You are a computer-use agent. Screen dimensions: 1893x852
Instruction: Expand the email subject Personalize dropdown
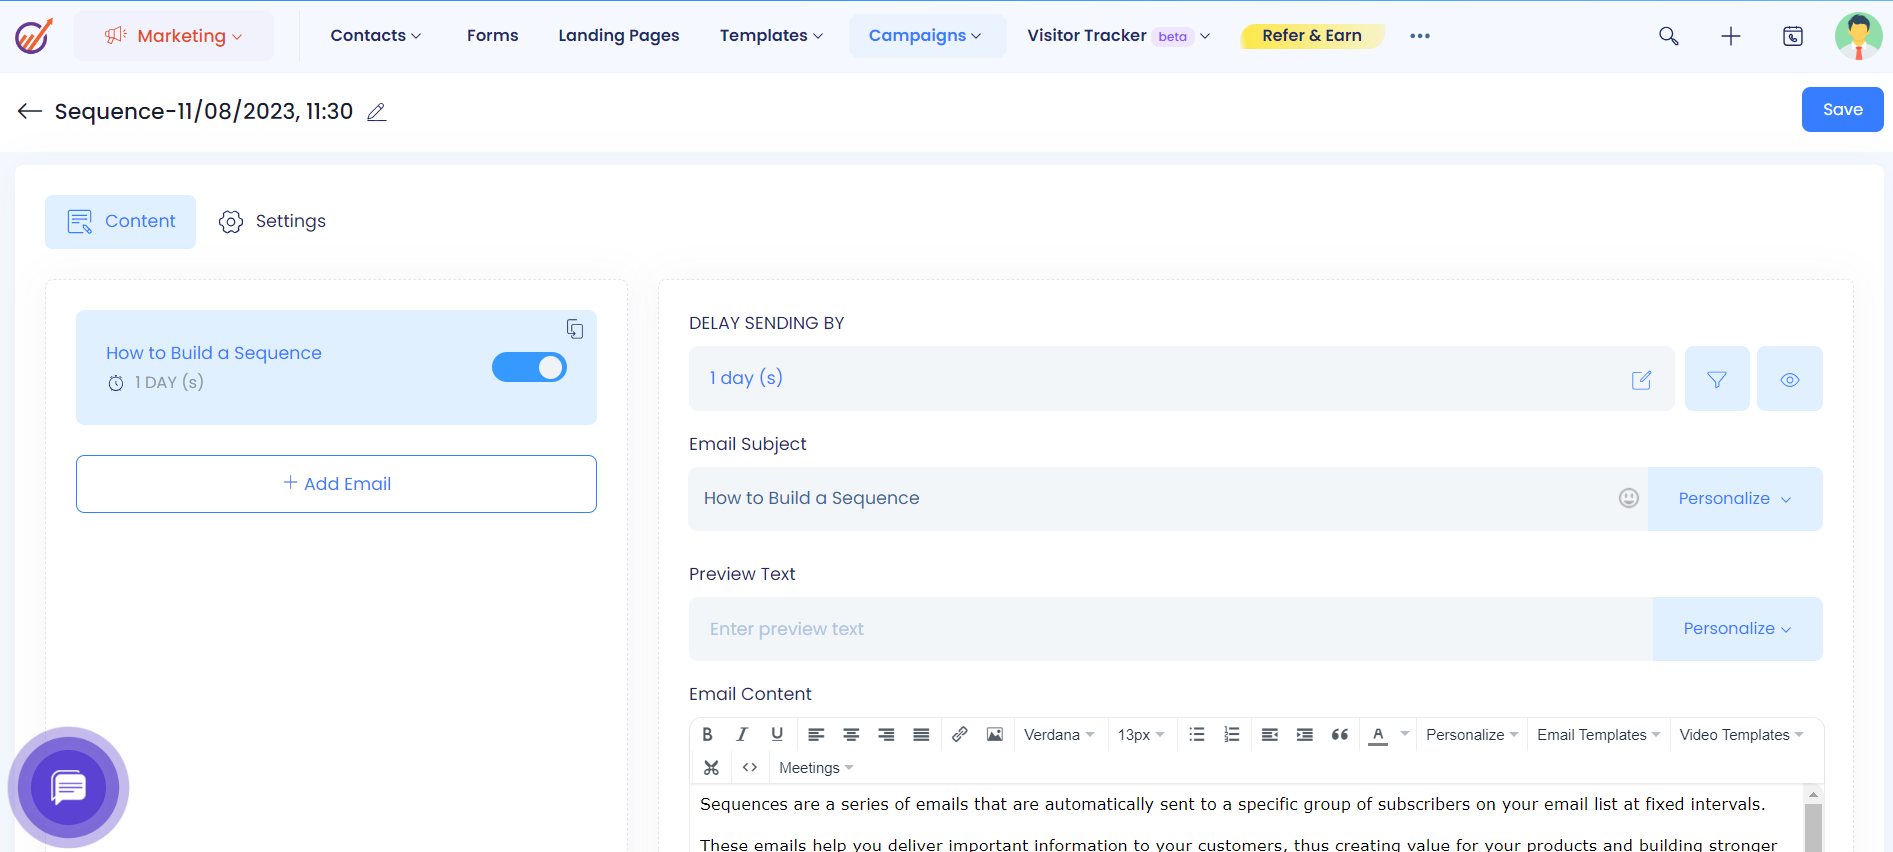point(1734,499)
